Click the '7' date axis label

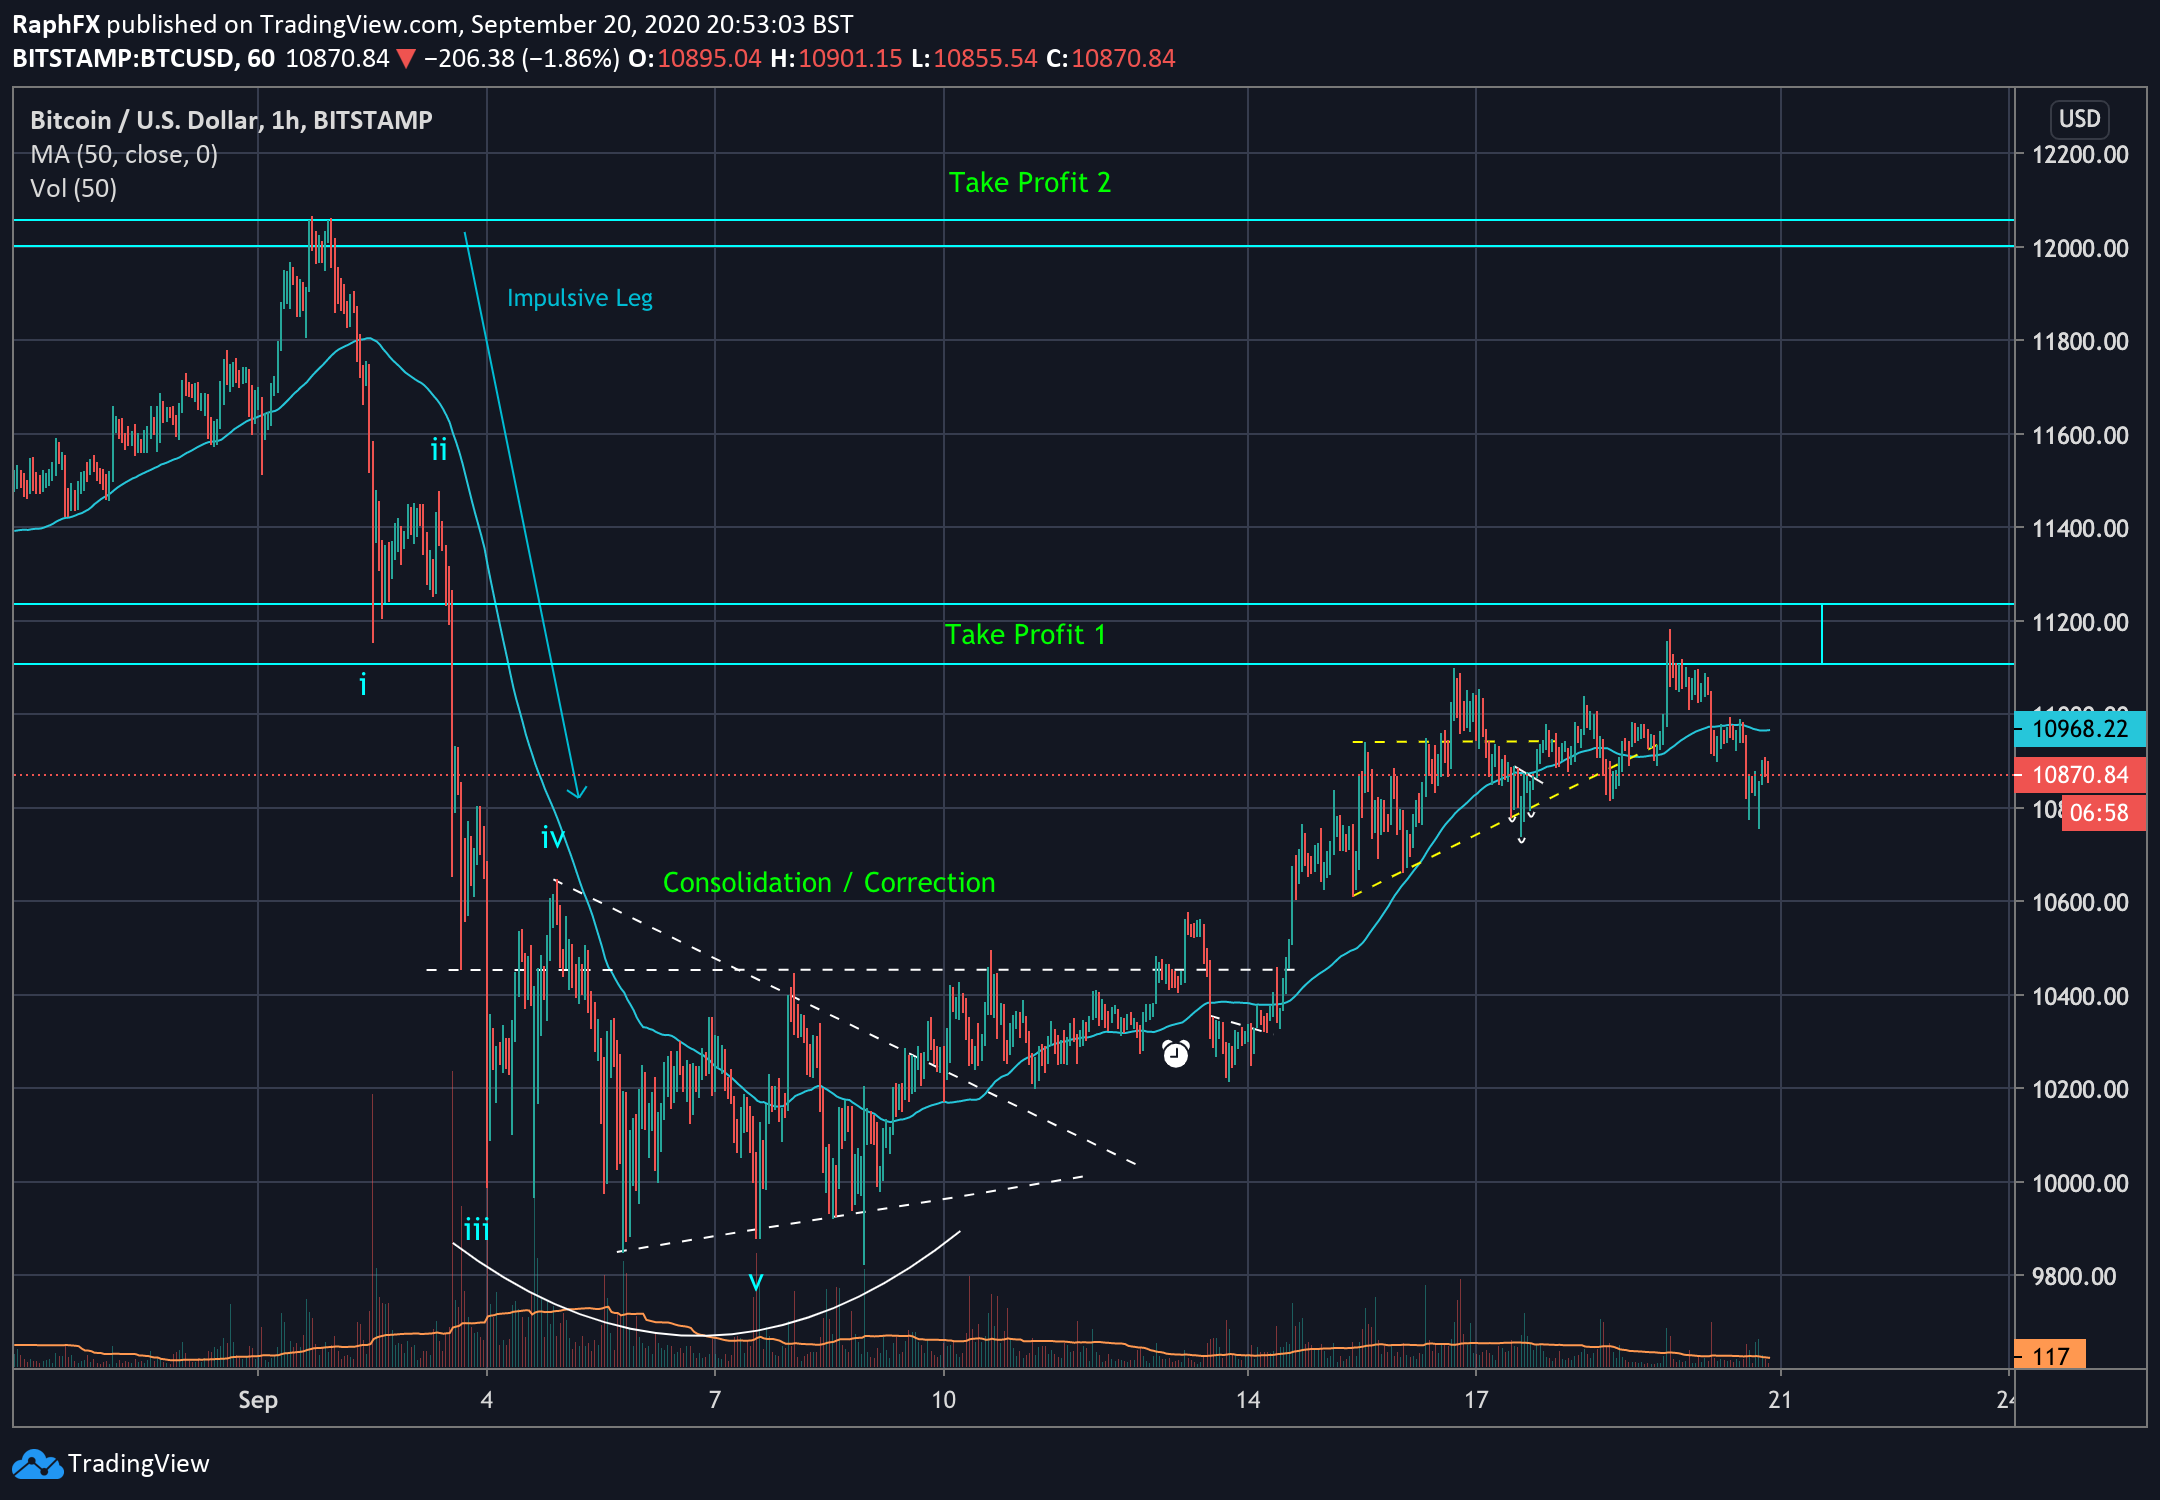click(x=715, y=1400)
